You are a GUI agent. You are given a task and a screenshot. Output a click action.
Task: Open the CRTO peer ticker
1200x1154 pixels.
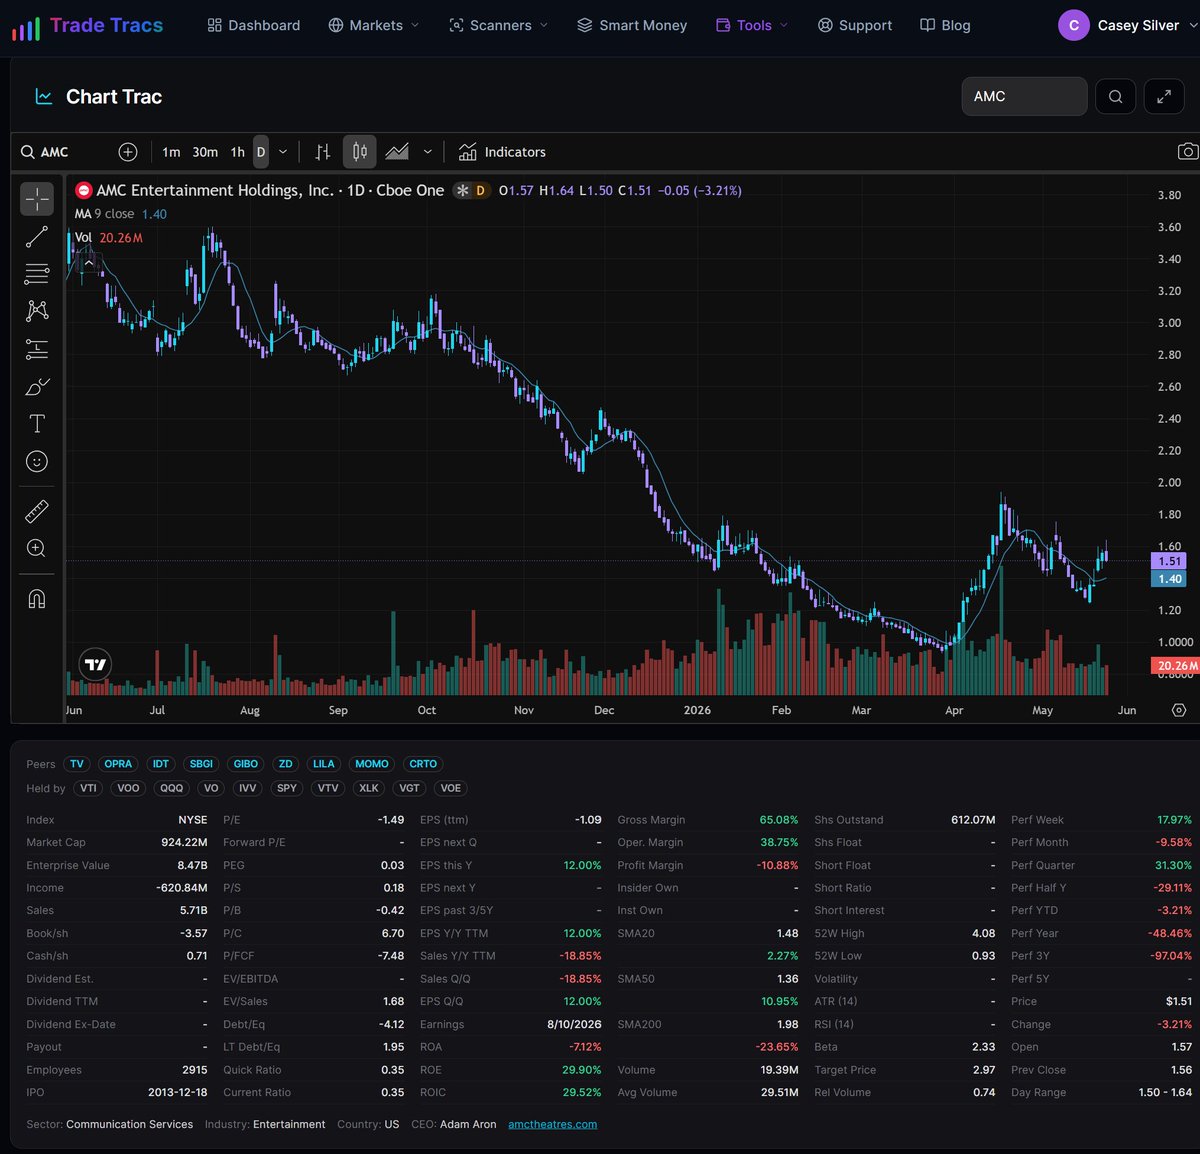click(x=423, y=764)
